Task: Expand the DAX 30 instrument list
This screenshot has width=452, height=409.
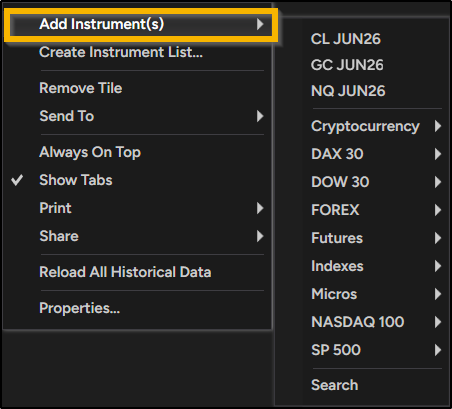Action: pos(362,154)
